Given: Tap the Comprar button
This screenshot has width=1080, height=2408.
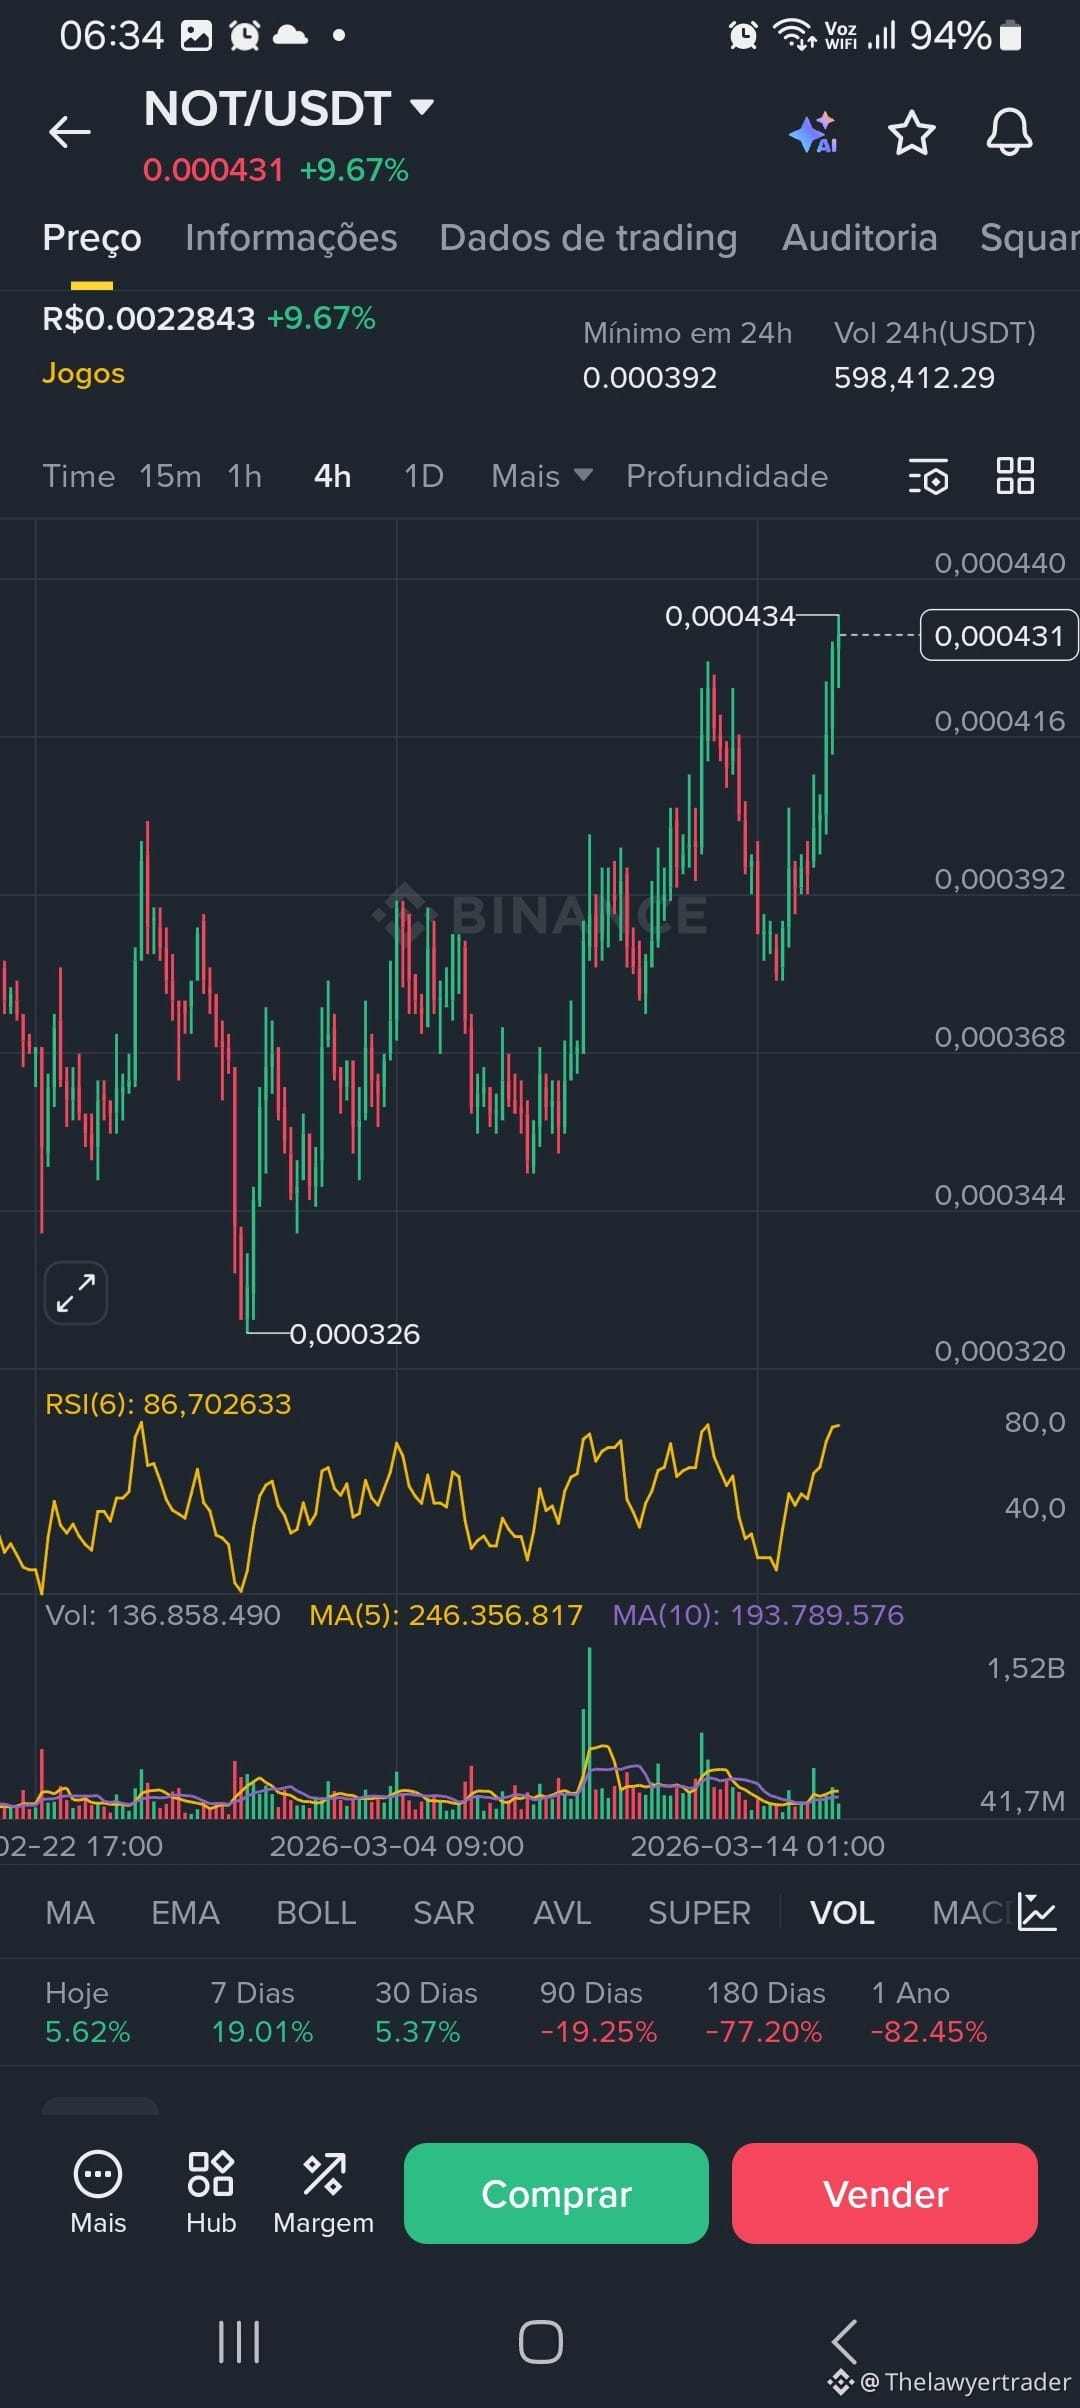Looking at the screenshot, I should (x=556, y=2193).
